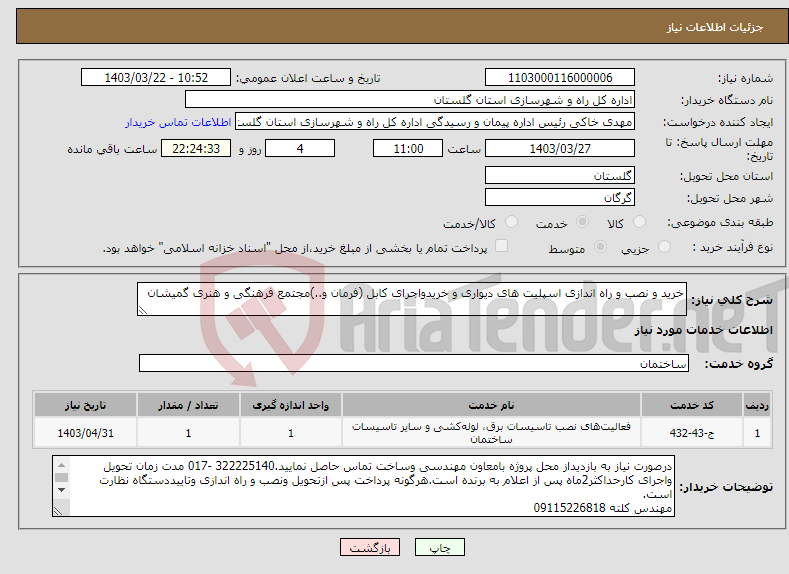Click the need date cell 1403/04/31
Image resolution: width=789 pixels, height=574 pixels.
tap(86, 433)
